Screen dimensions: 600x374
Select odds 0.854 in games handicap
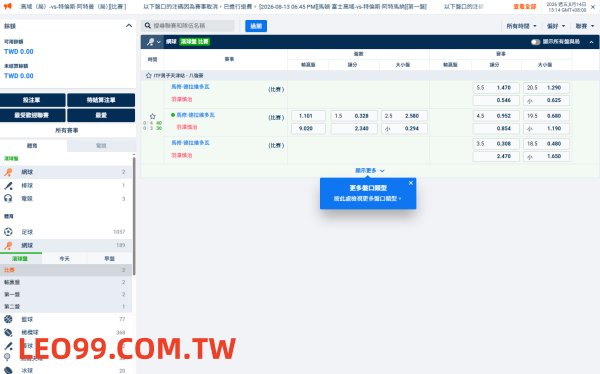click(x=496, y=129)
